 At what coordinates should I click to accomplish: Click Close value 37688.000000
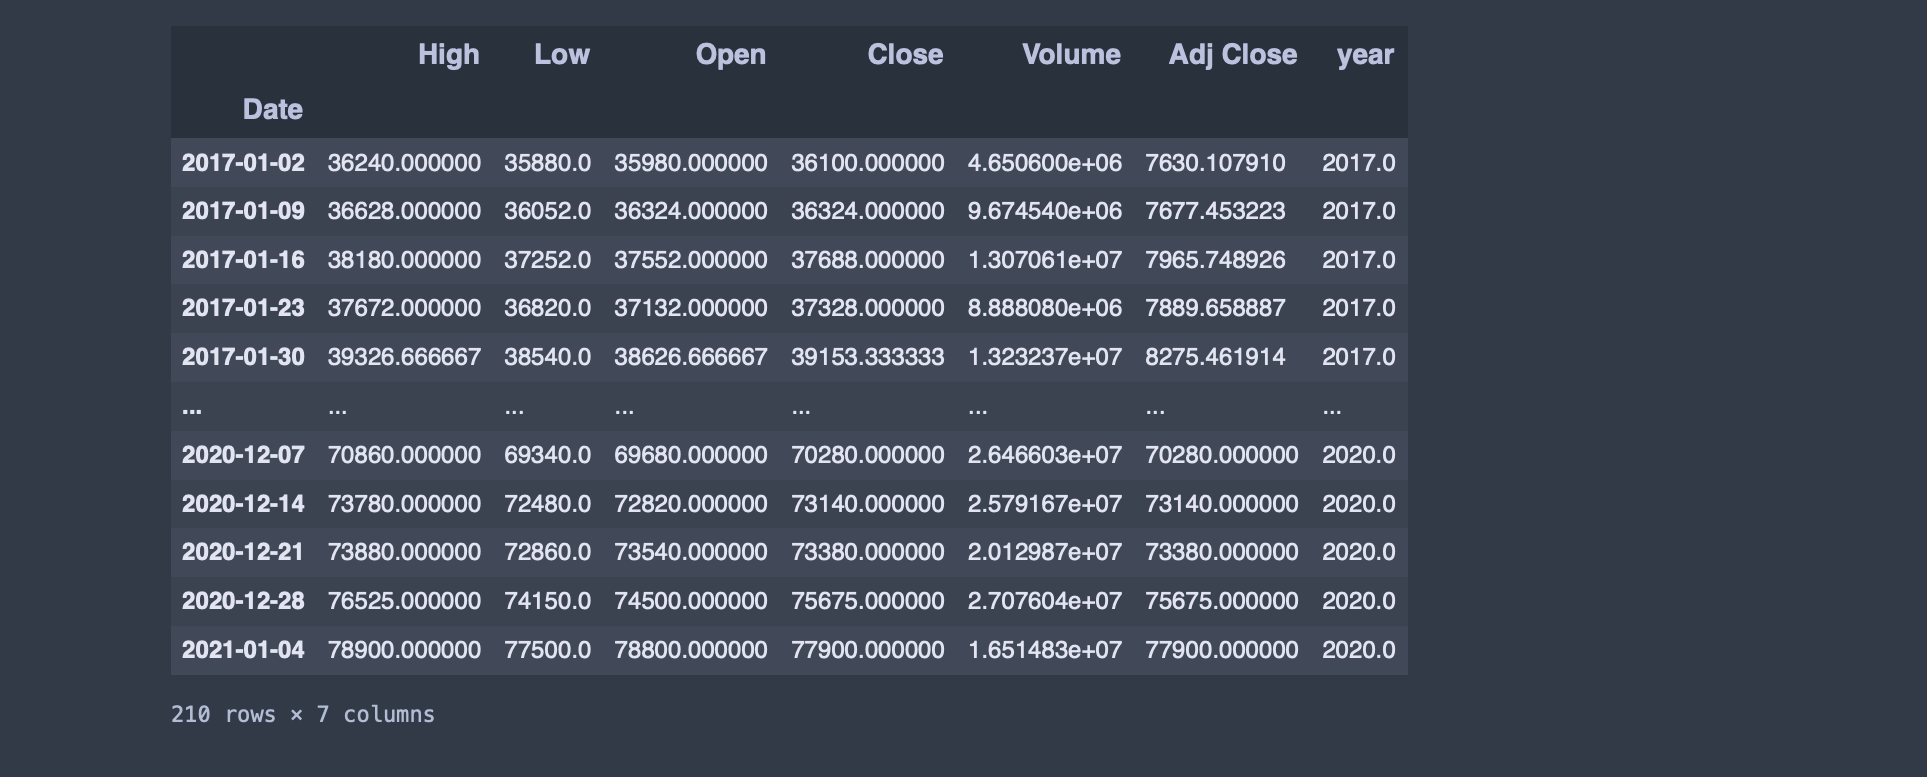pos(868,260)
